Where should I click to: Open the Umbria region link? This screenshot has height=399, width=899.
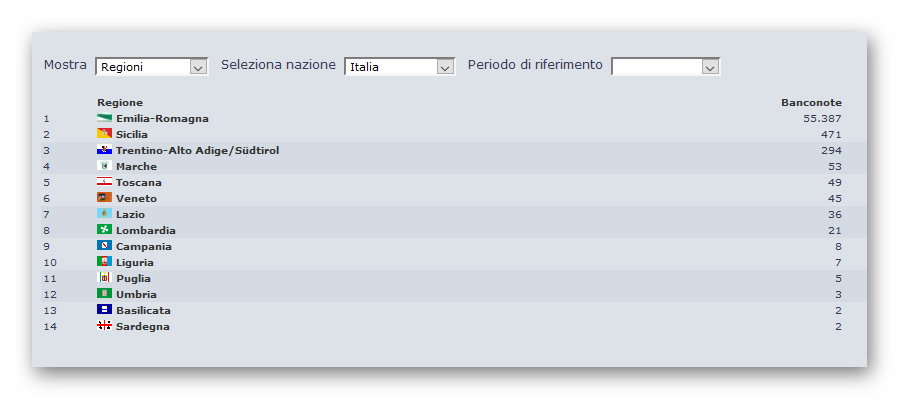pyautogui.click(x=136, y=295)
